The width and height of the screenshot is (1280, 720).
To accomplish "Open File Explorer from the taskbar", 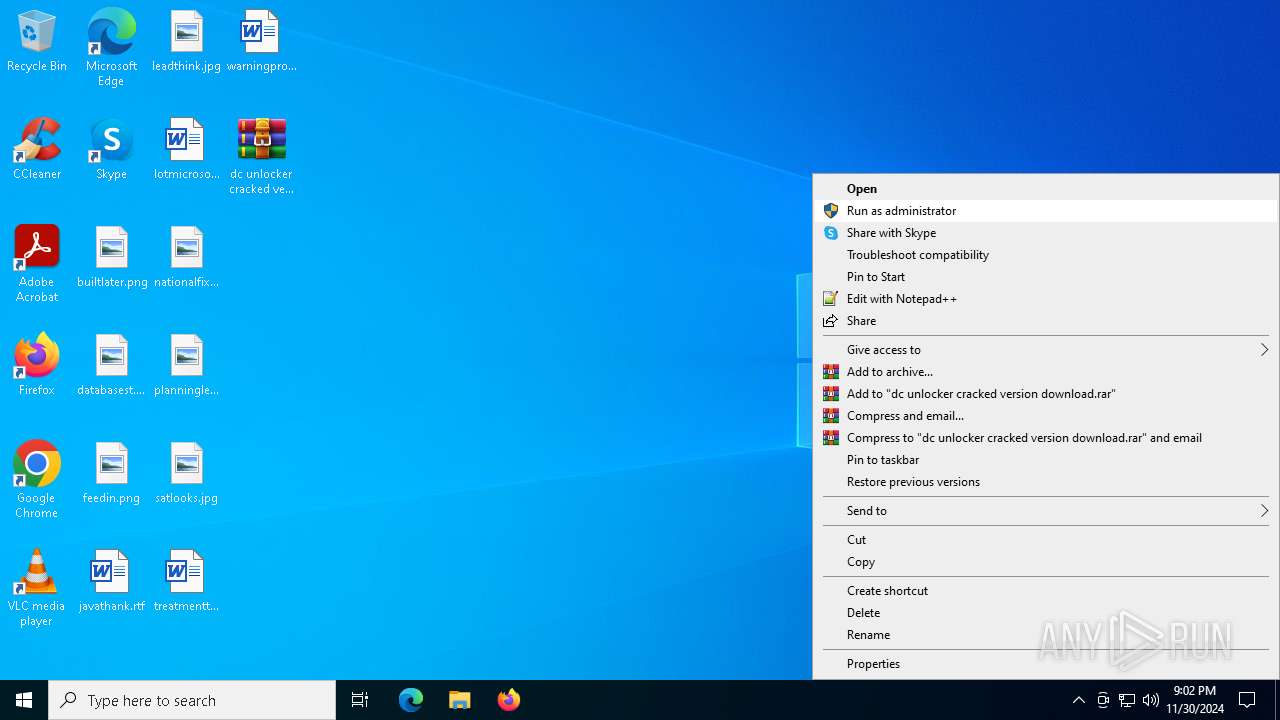I will pyautogui.click(x=460, y=700).
